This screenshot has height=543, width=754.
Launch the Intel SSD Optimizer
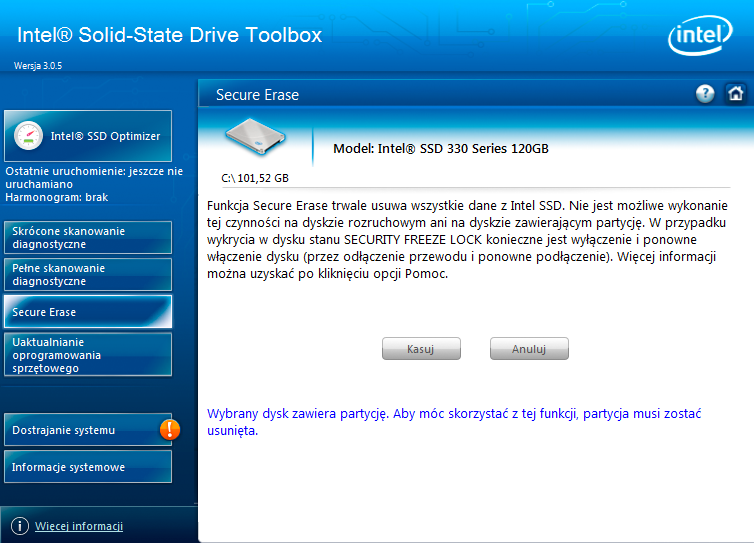click(x=88, y=136)
